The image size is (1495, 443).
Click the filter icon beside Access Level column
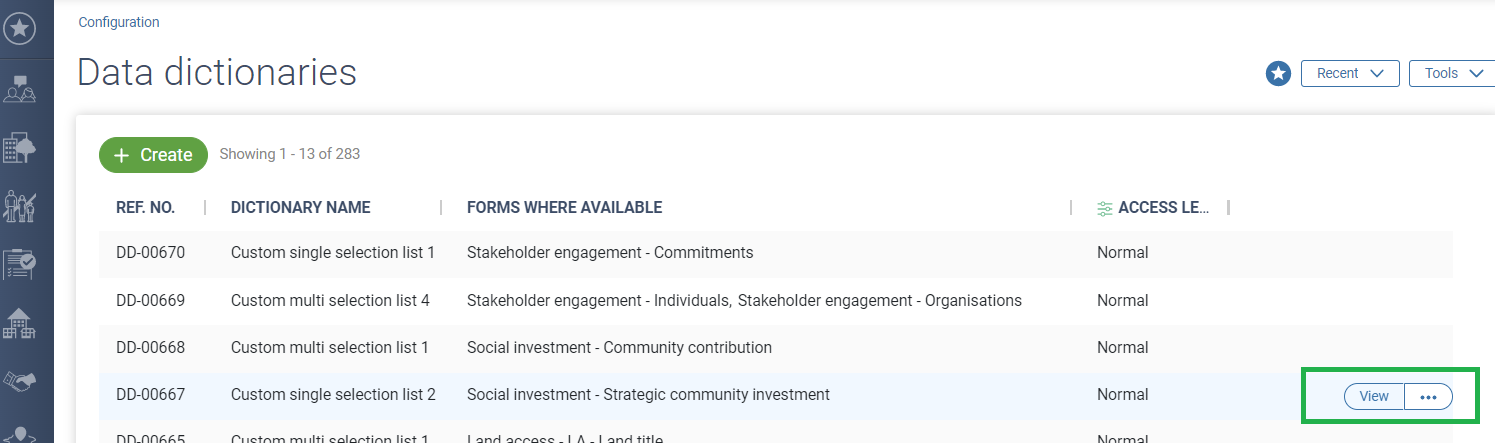(1104, 208)
